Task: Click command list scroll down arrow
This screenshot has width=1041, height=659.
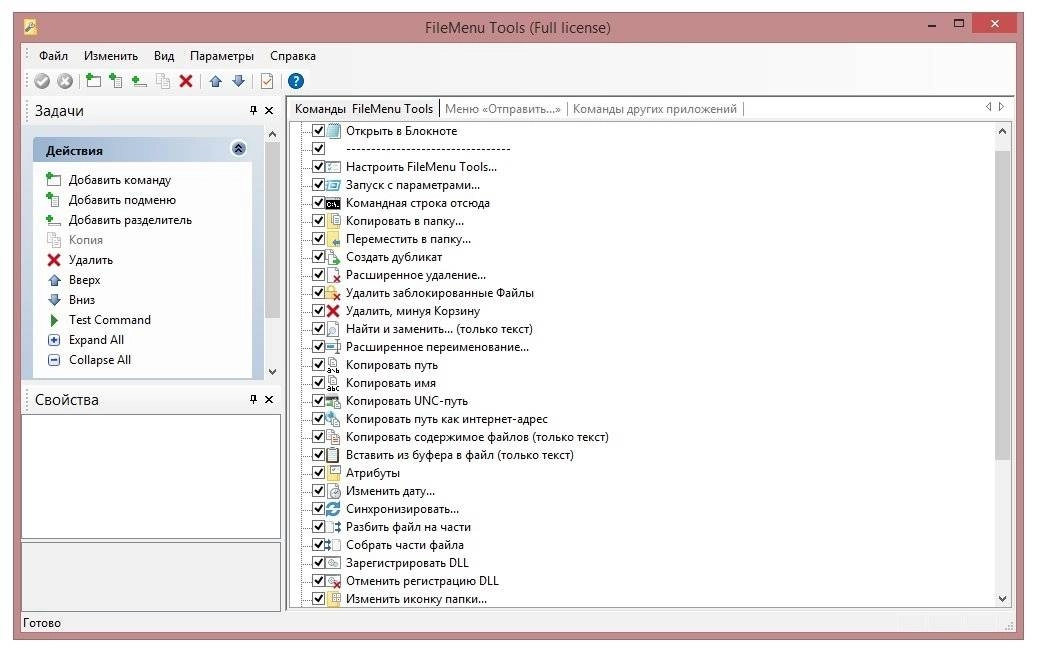Action: click(x=1002, y=598)
